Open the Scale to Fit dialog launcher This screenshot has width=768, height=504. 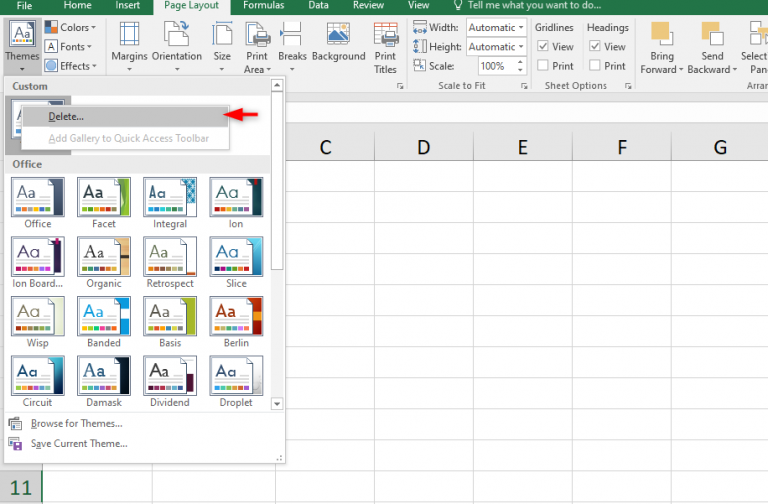pos(524,86)
